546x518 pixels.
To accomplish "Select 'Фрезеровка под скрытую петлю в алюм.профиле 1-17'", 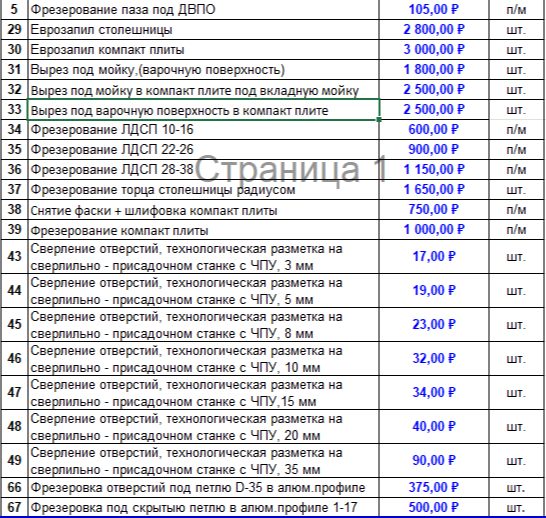I will [x=203, y=507].
